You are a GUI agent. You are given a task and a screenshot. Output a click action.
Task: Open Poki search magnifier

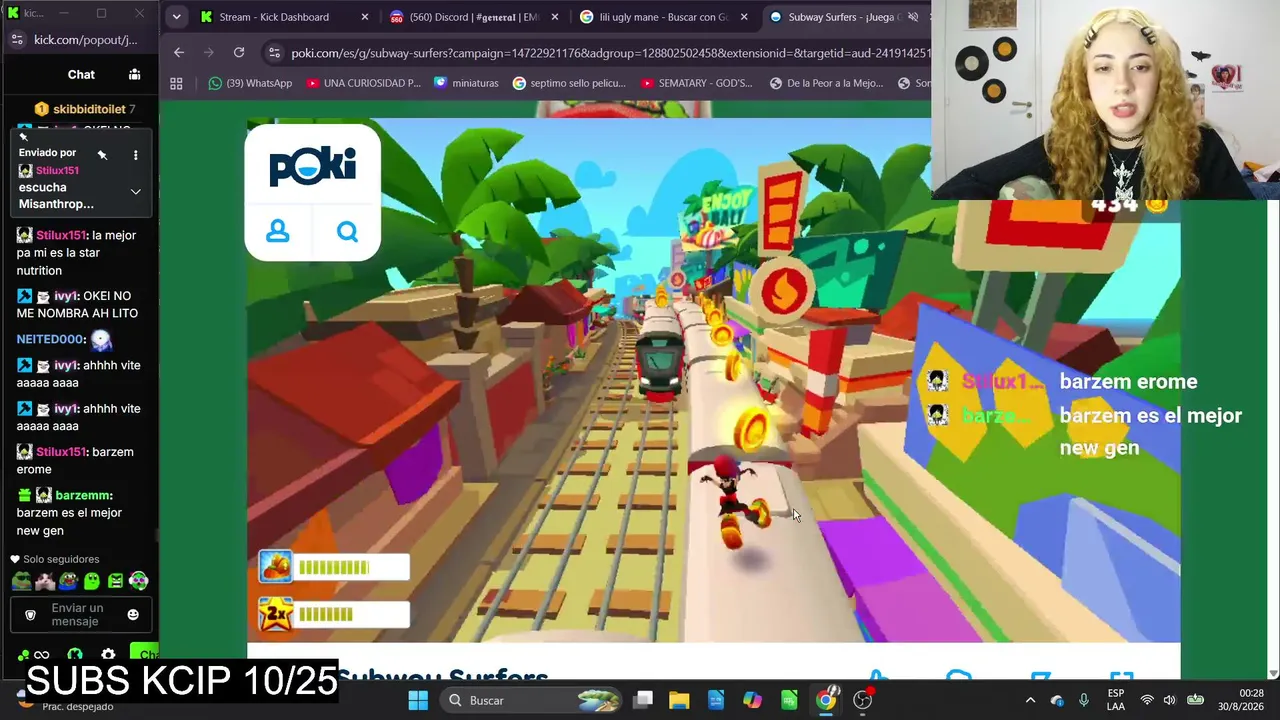347,232
